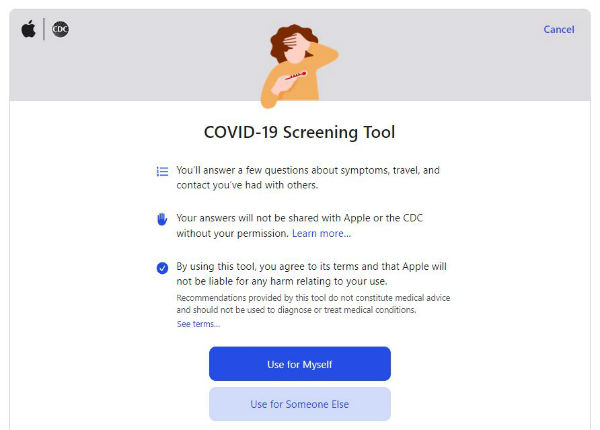Click the blue checkmark circle icon
600x430 pixels.
162,268
